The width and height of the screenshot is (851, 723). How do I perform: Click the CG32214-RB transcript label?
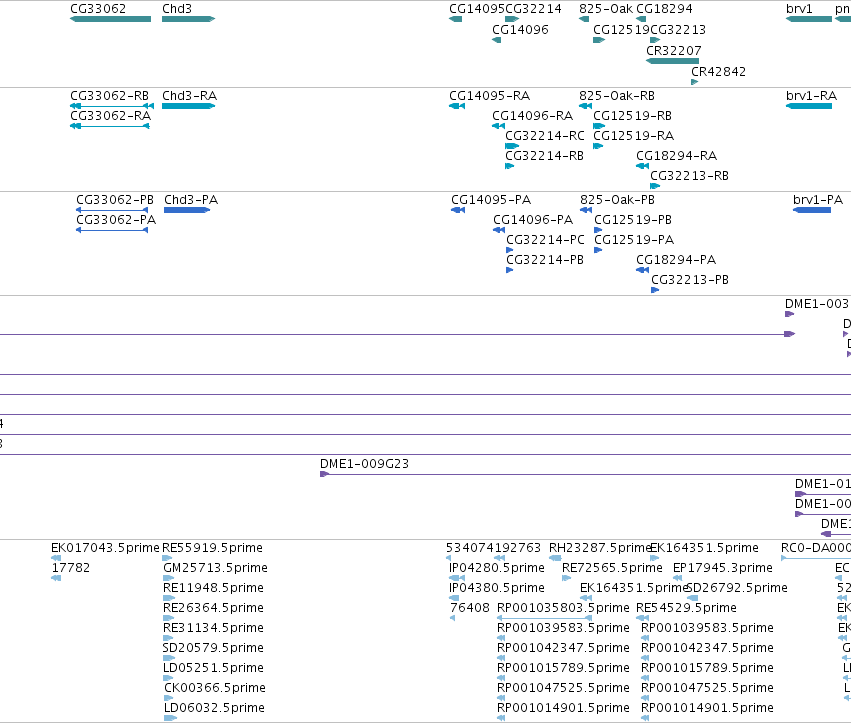(x=544, y=156)
